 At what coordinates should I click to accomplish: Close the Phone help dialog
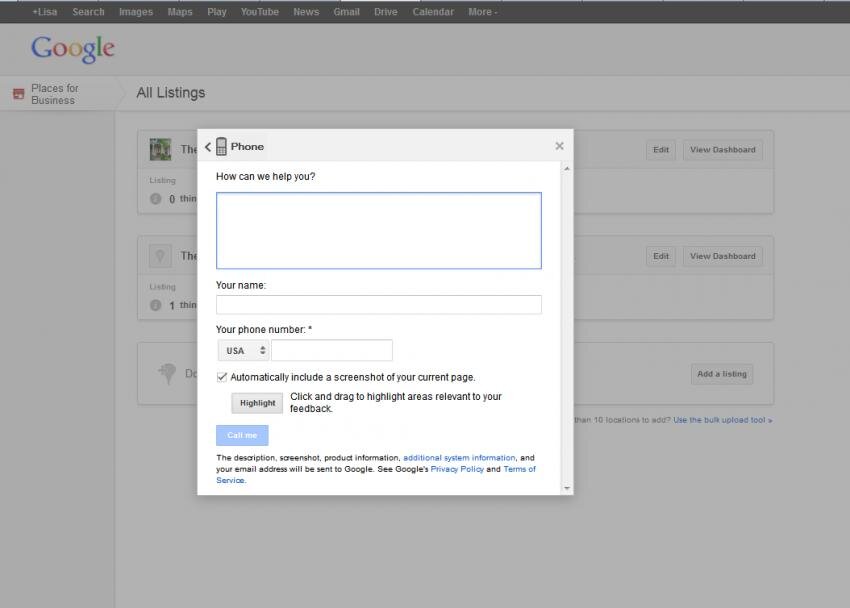point(559,146)
